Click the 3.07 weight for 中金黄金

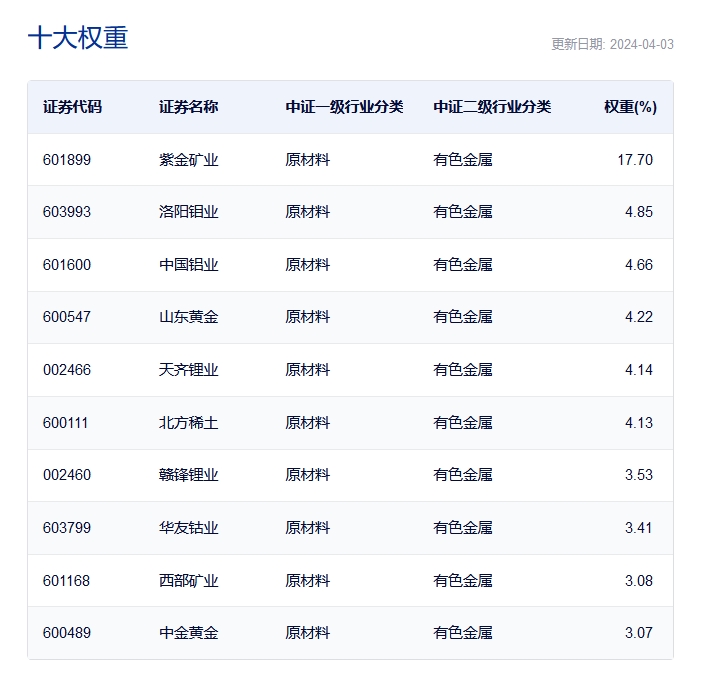(638, 633)
